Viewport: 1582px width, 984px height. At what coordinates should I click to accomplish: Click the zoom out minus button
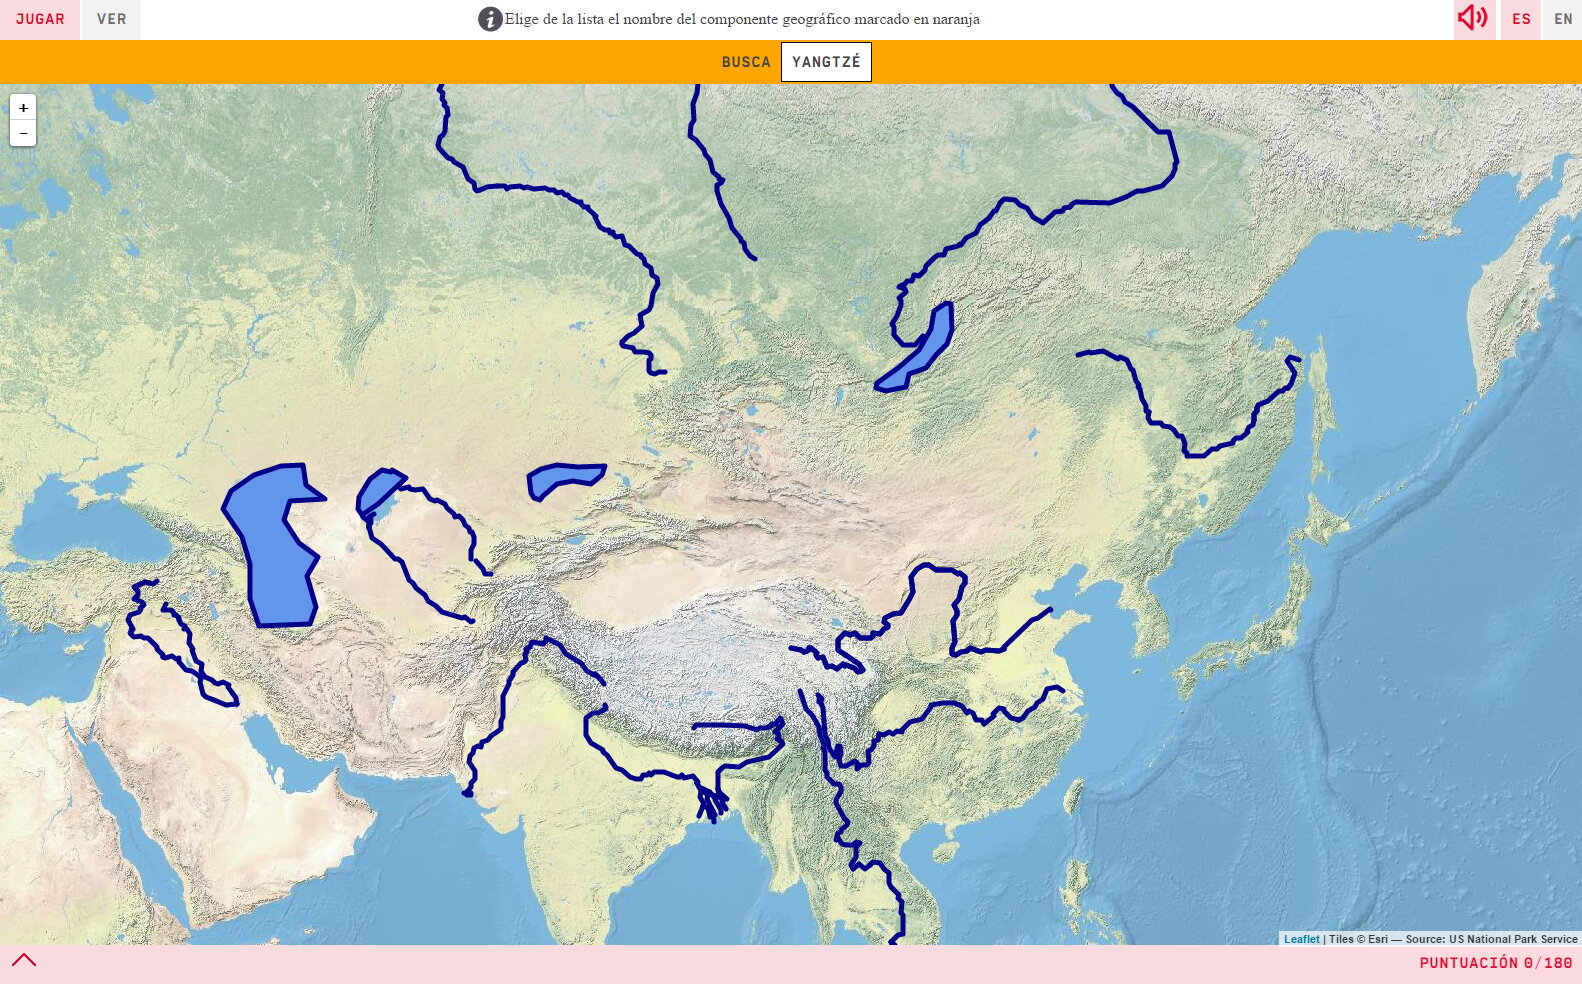click(23, 133)
